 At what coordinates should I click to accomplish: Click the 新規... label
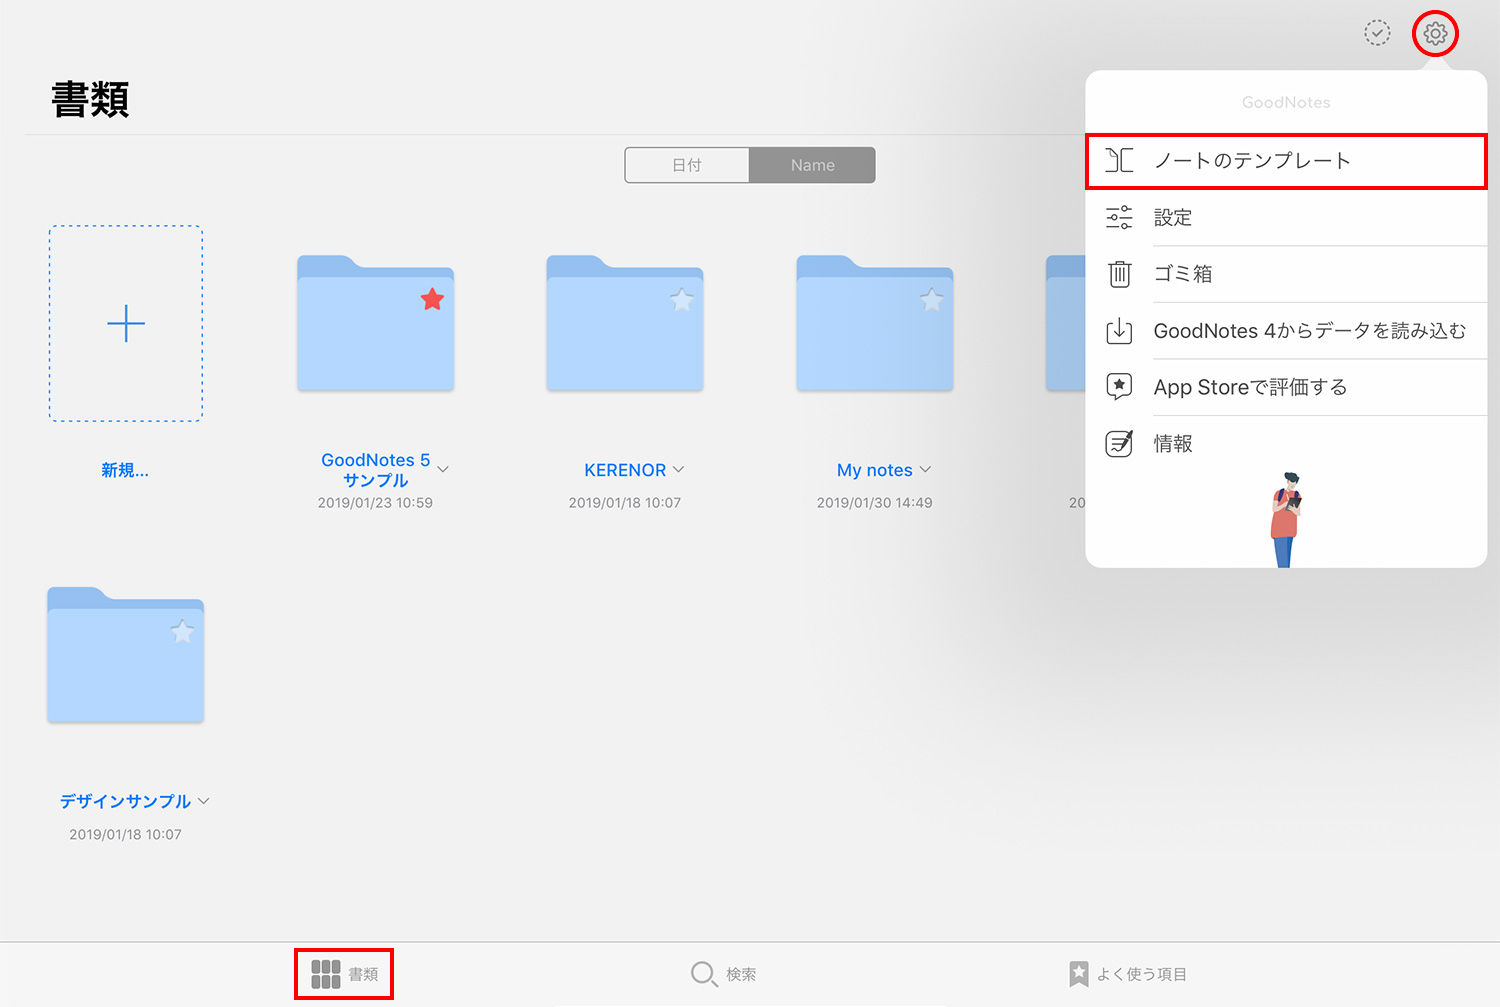125,470
